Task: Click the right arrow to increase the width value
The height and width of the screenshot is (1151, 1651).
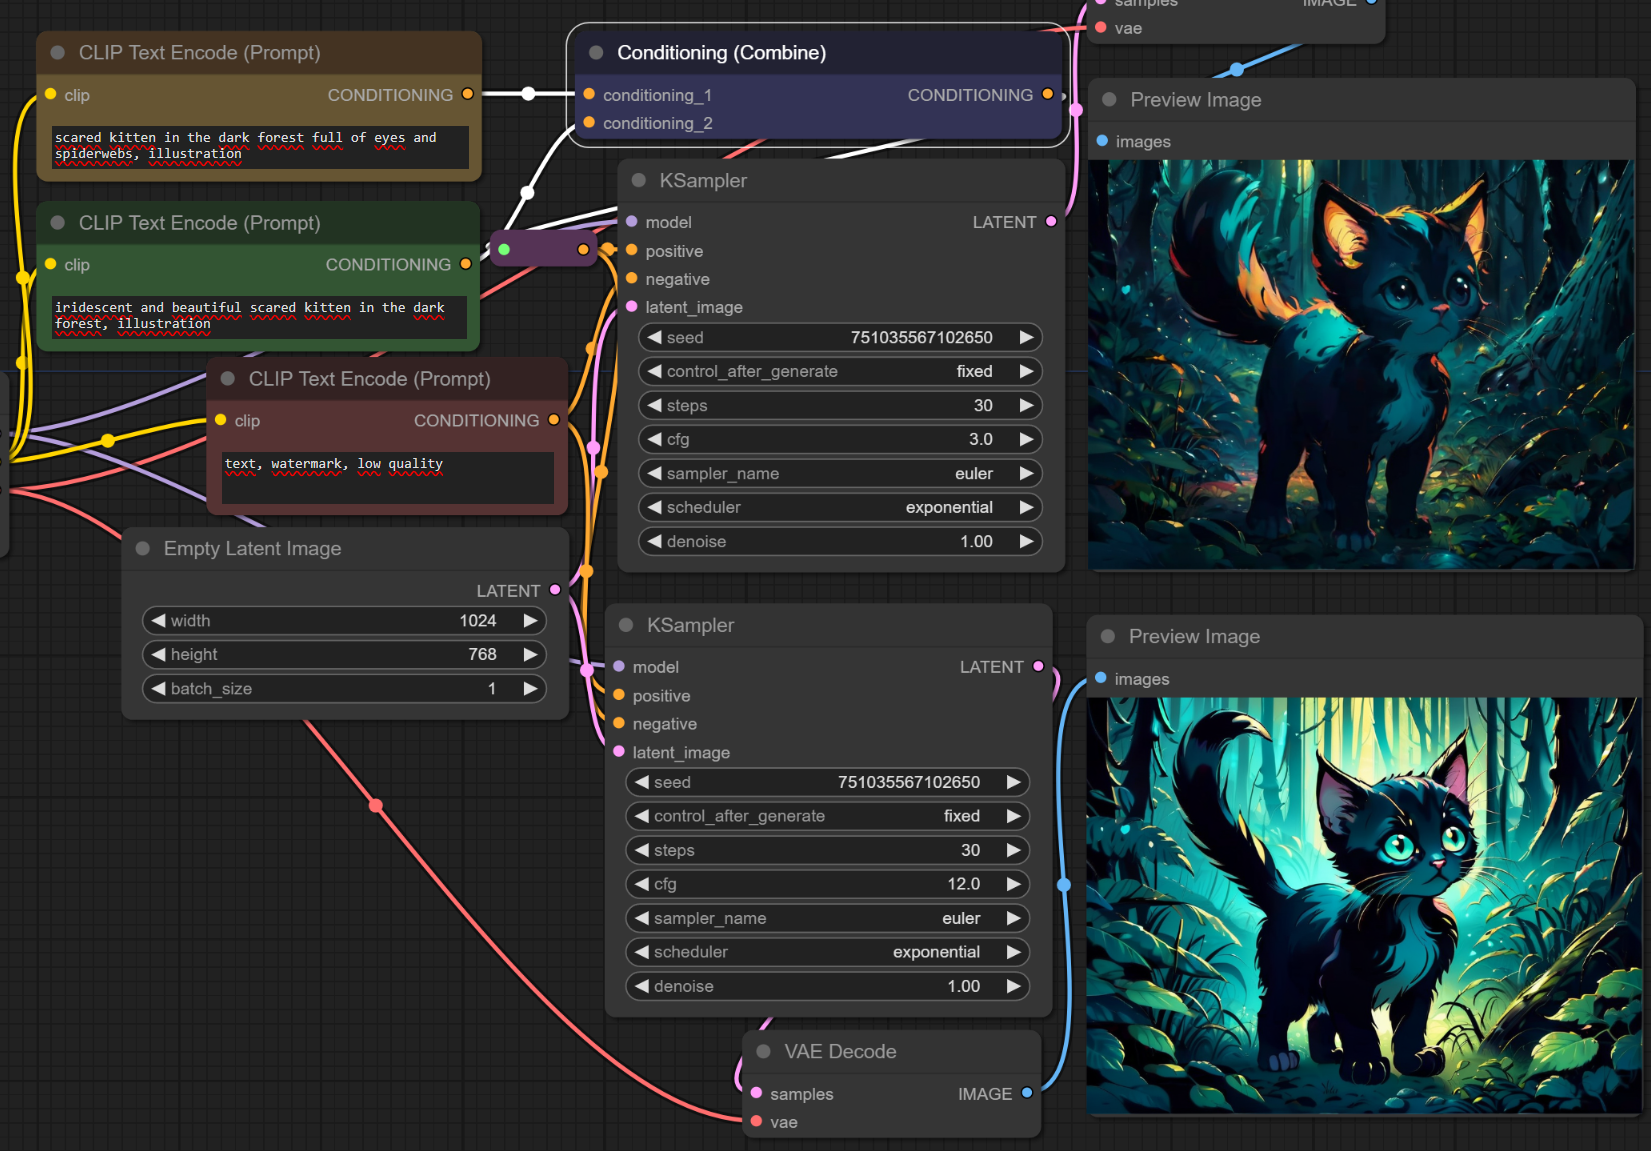Action: point(530,621)
